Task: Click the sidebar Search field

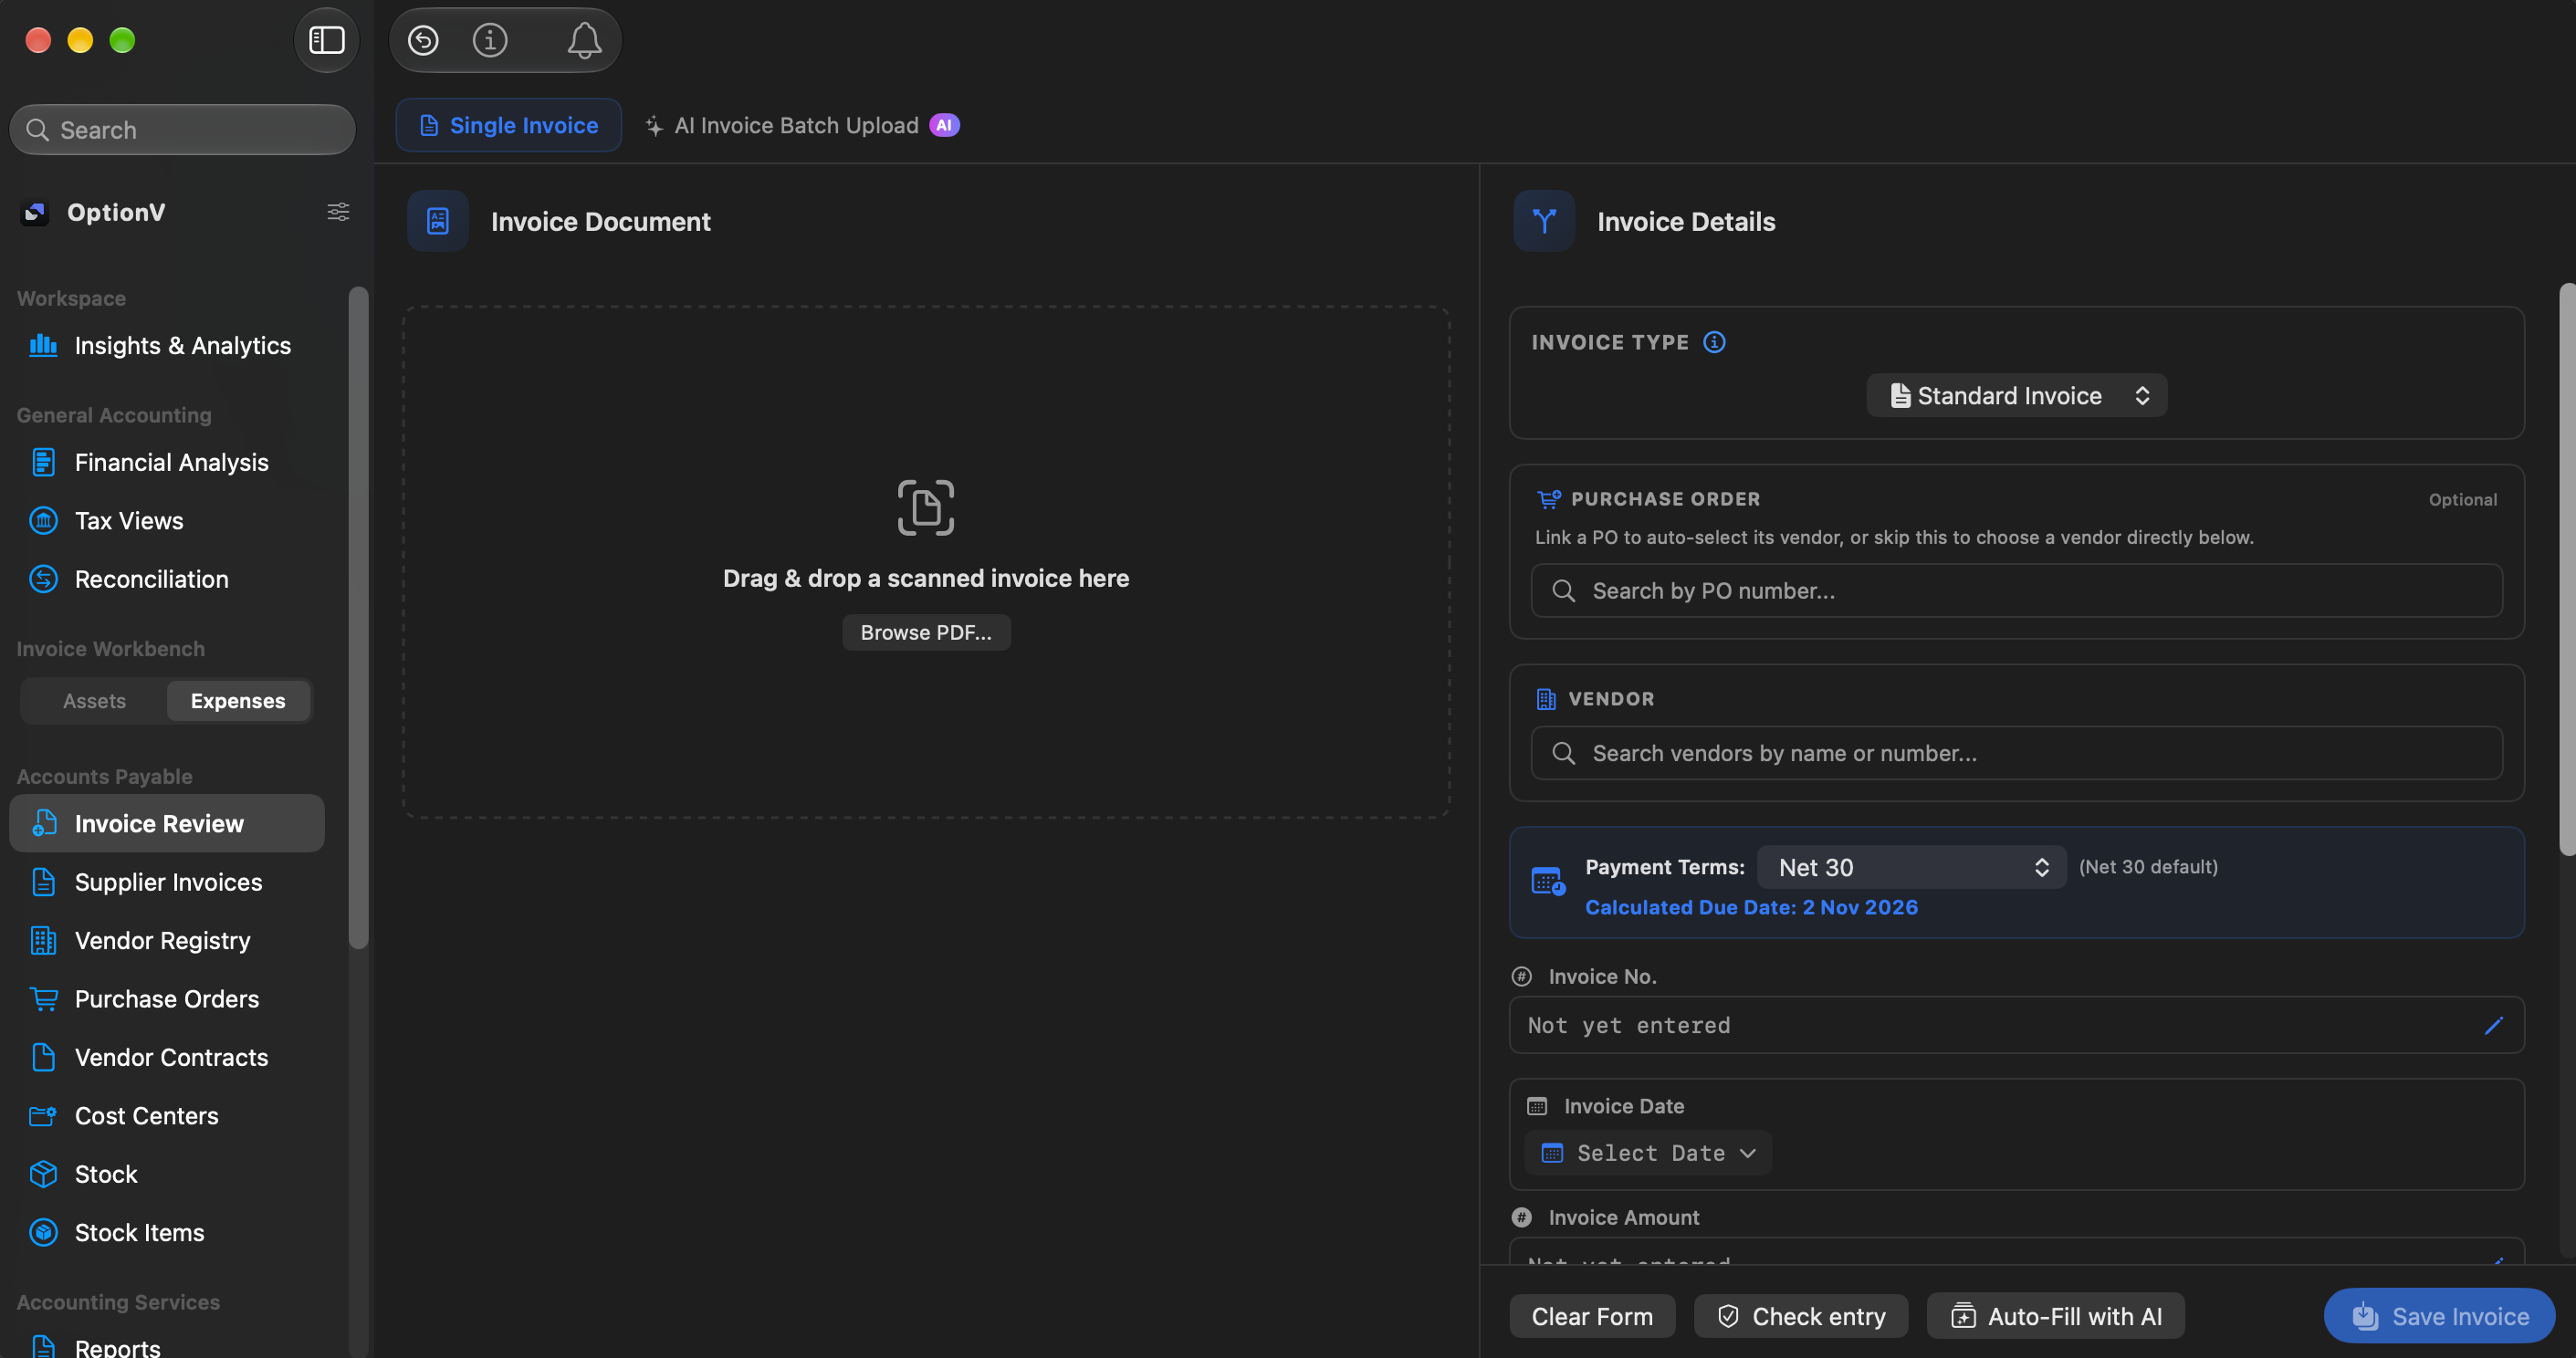Action: point(183,130)
